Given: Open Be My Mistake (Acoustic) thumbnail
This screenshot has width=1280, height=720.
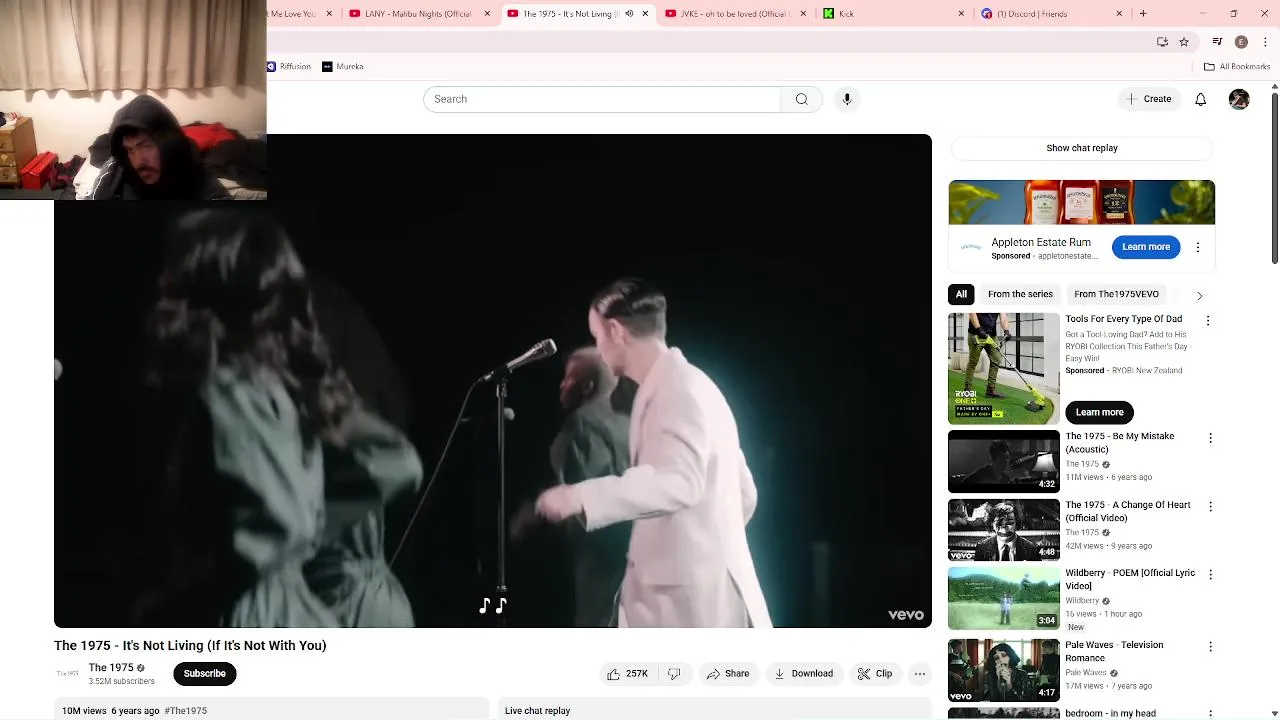Looking at the screenshot, I should (1003, 462).
